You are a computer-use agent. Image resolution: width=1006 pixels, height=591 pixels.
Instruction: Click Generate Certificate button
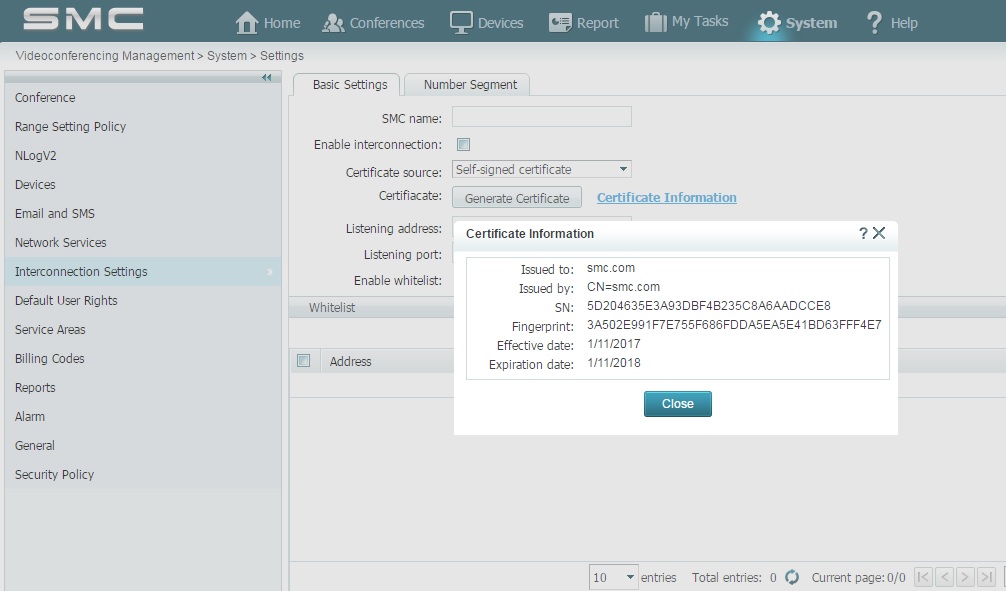(517, 198)
